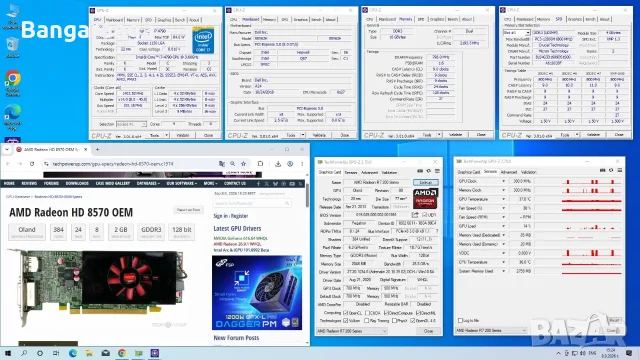640x360 pixels.
Task: Open GPU Clock sensor dropdown arrow
Action: pyautogui.click(x=503, y=181)
